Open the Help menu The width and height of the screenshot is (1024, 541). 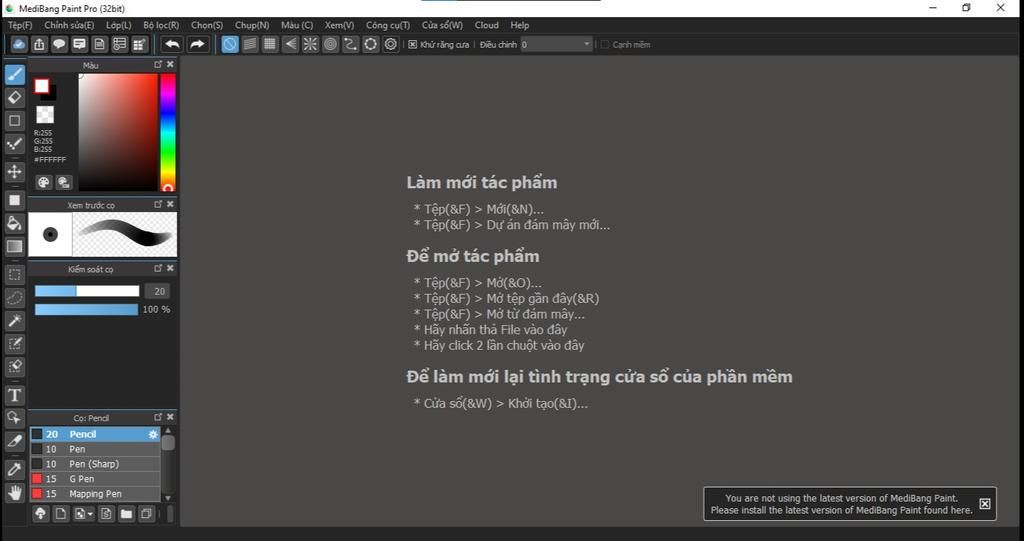[x=520, y=25]
